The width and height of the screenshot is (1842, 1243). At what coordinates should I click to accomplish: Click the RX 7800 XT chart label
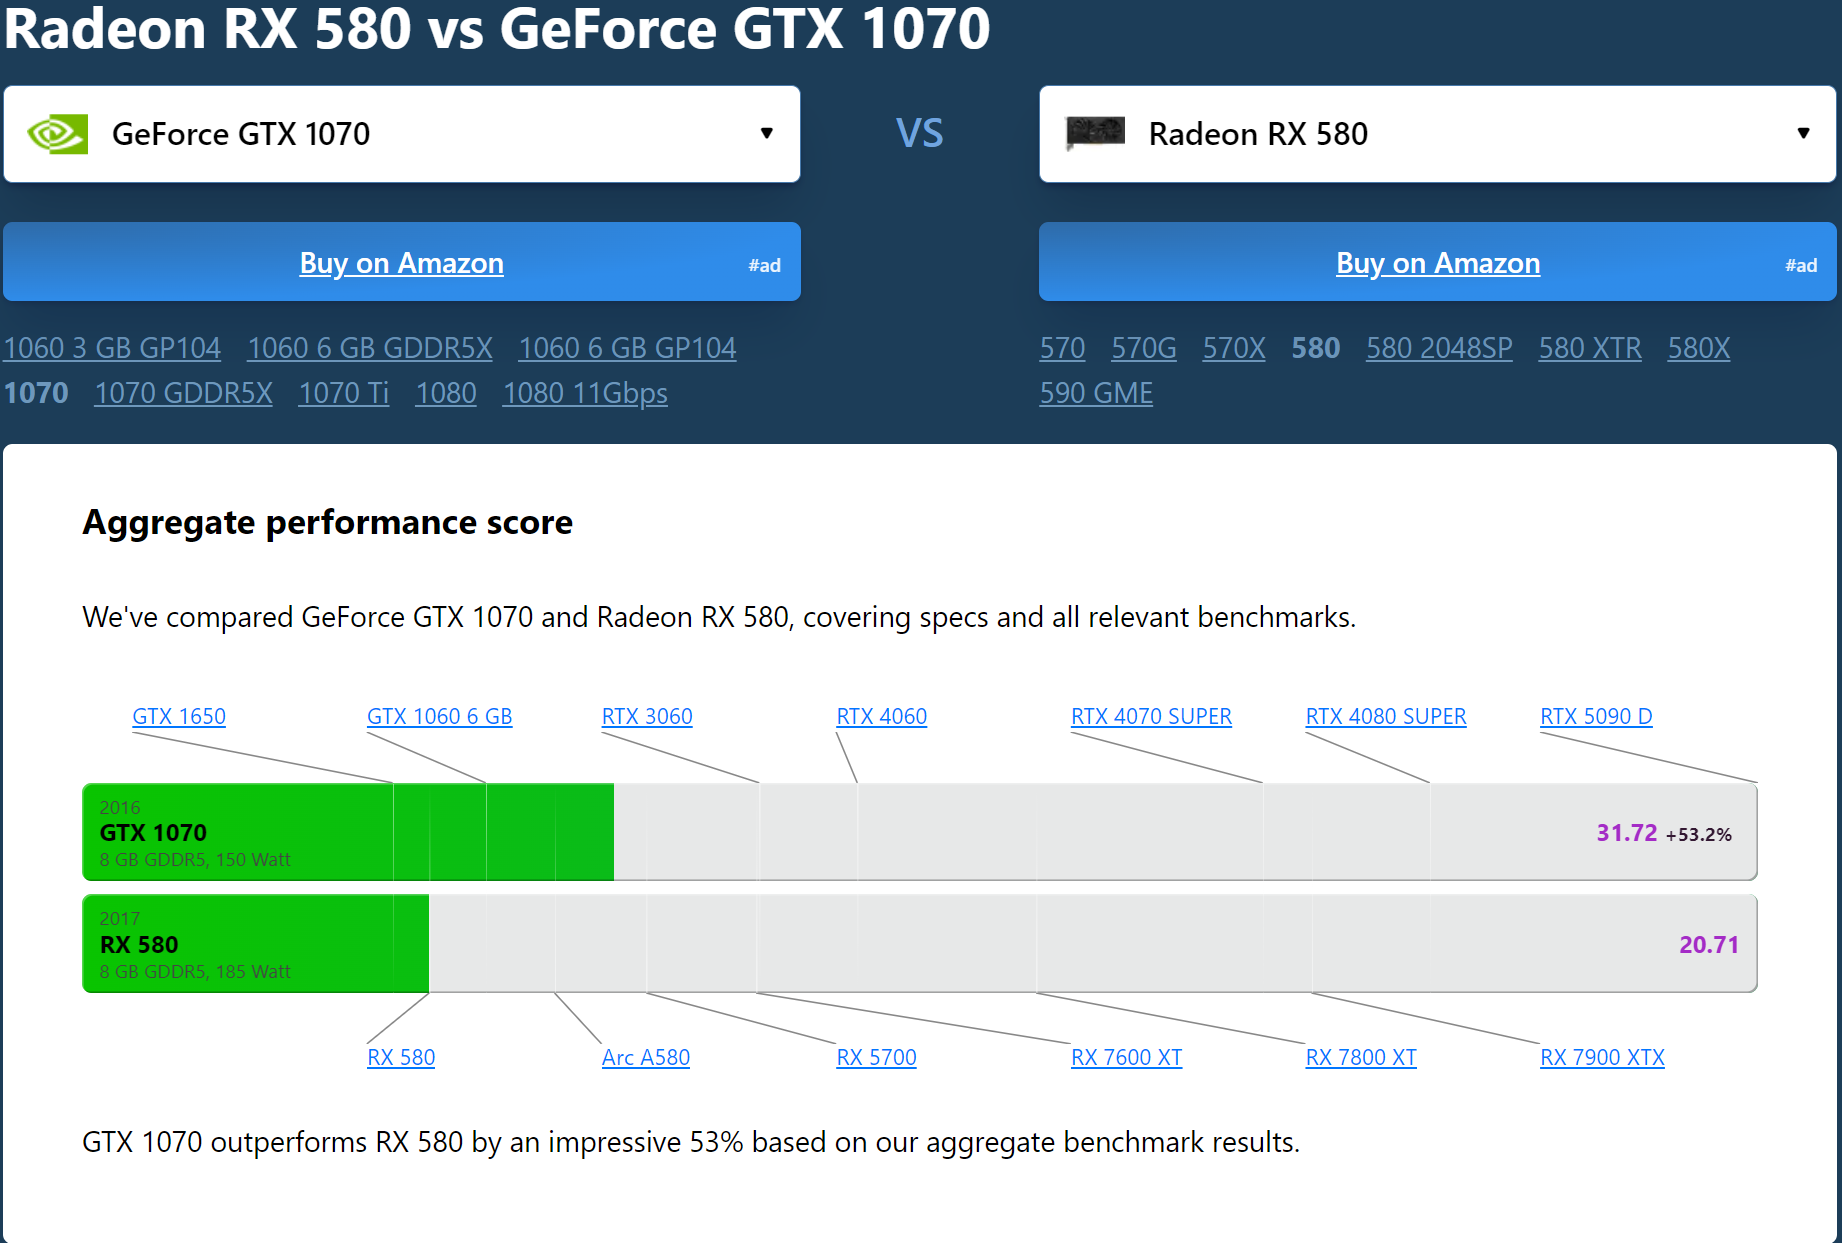click(x=1361, y=1058)
